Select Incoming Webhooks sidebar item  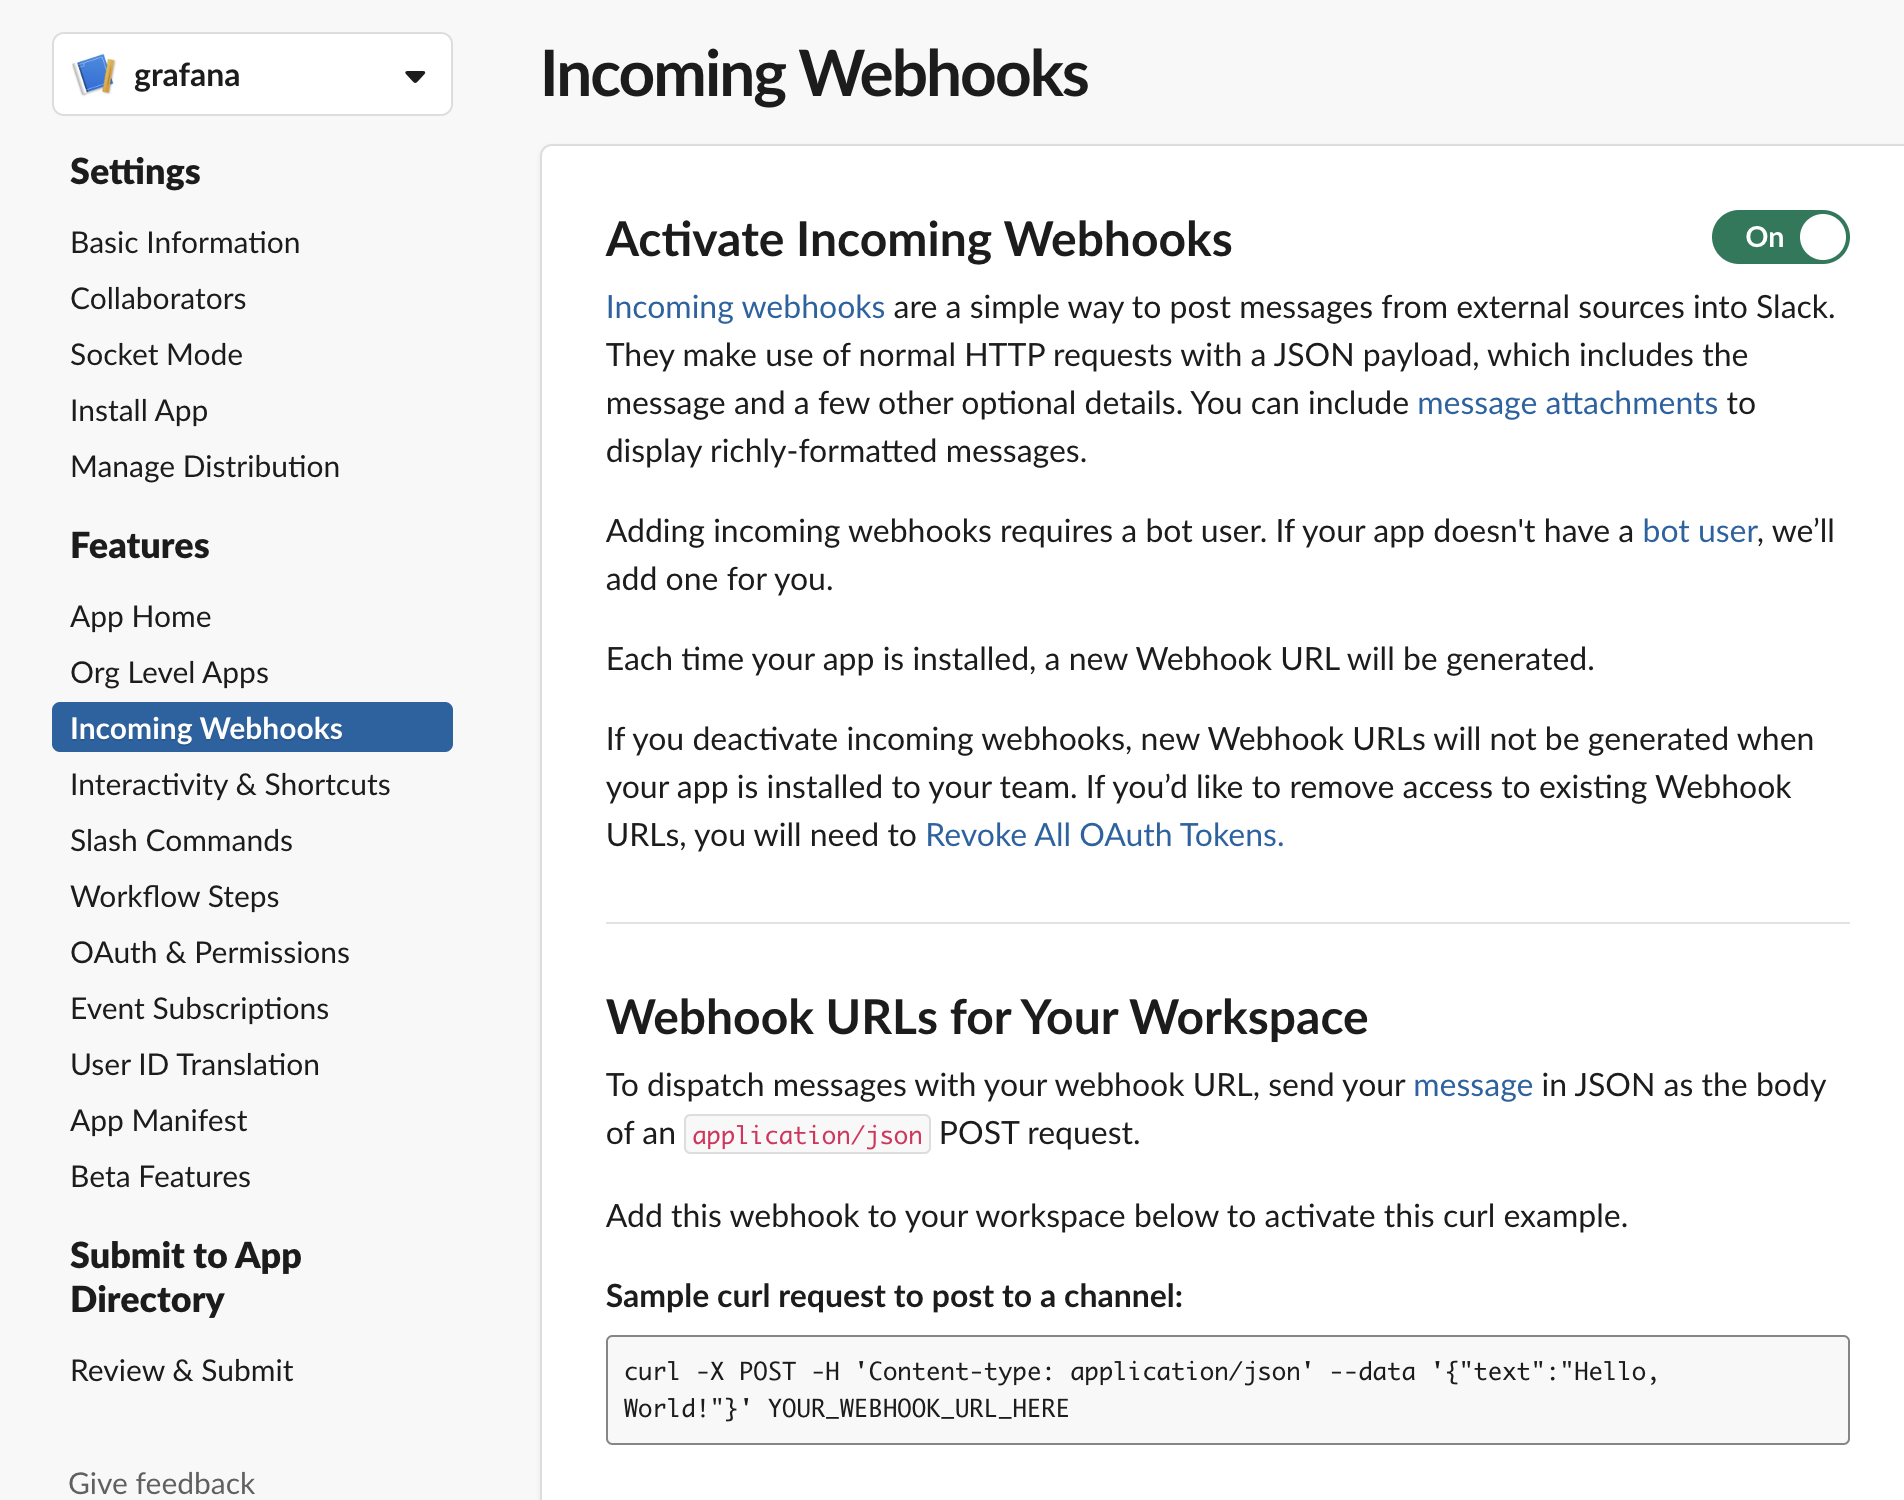tap(252, 727)
